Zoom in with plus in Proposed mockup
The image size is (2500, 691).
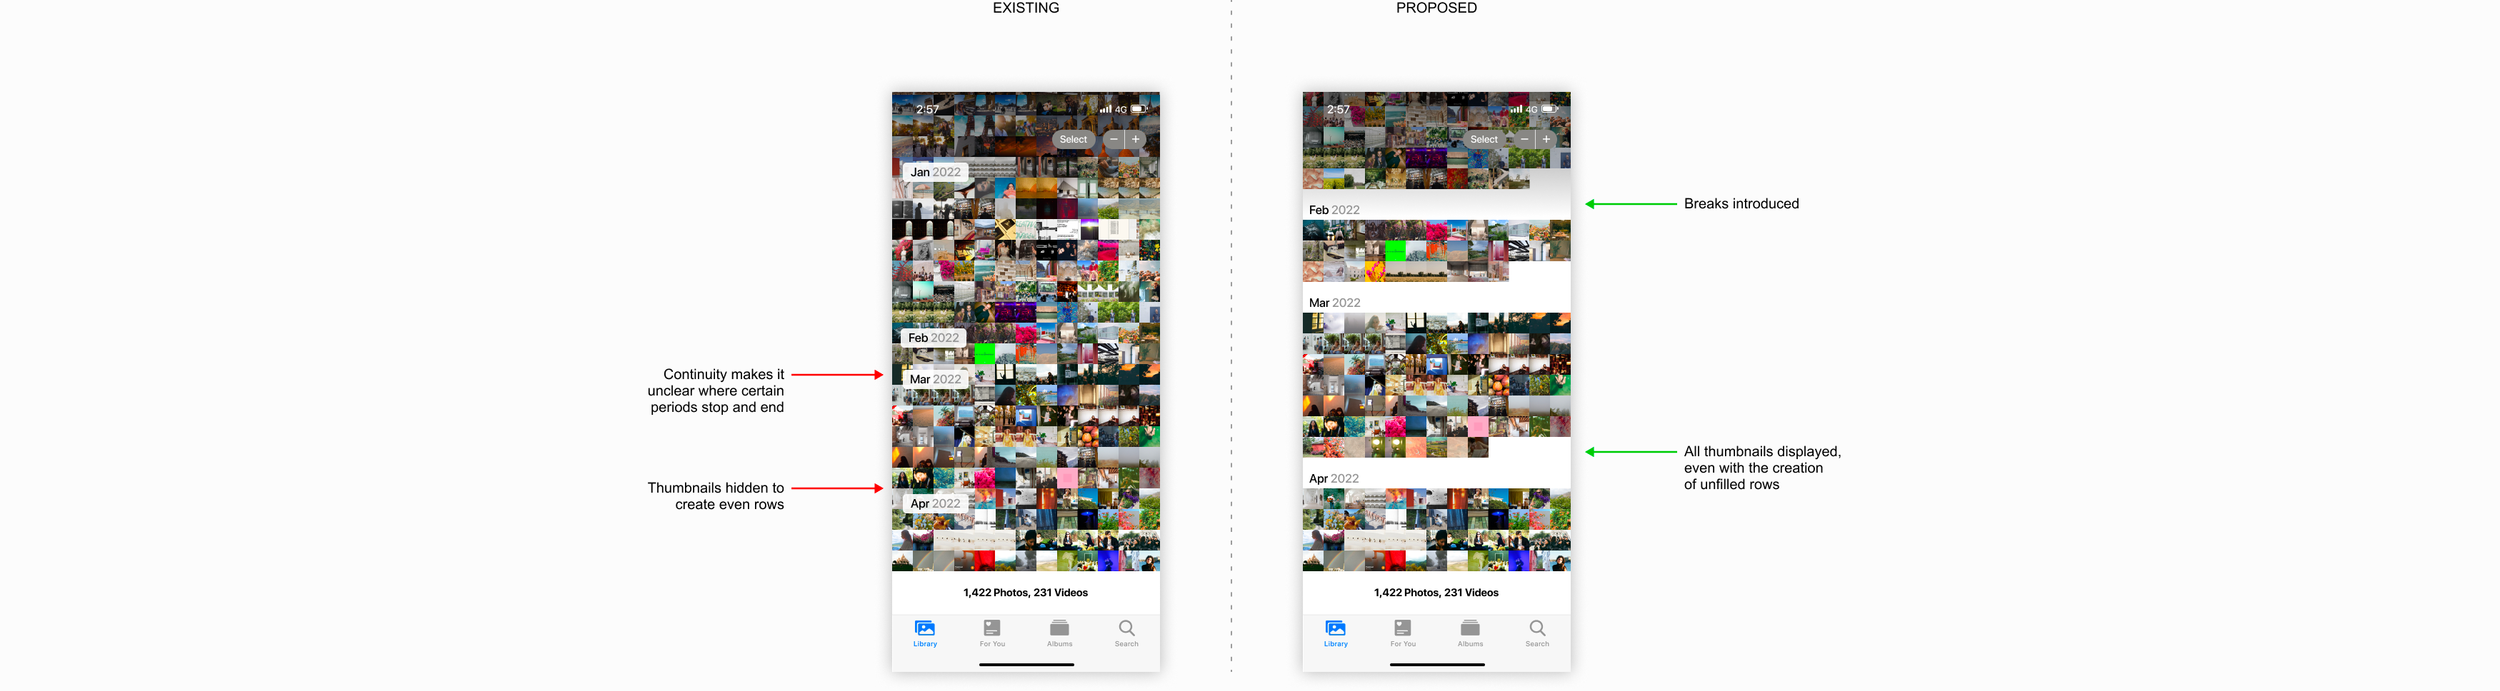click(x=1546, y=140)
